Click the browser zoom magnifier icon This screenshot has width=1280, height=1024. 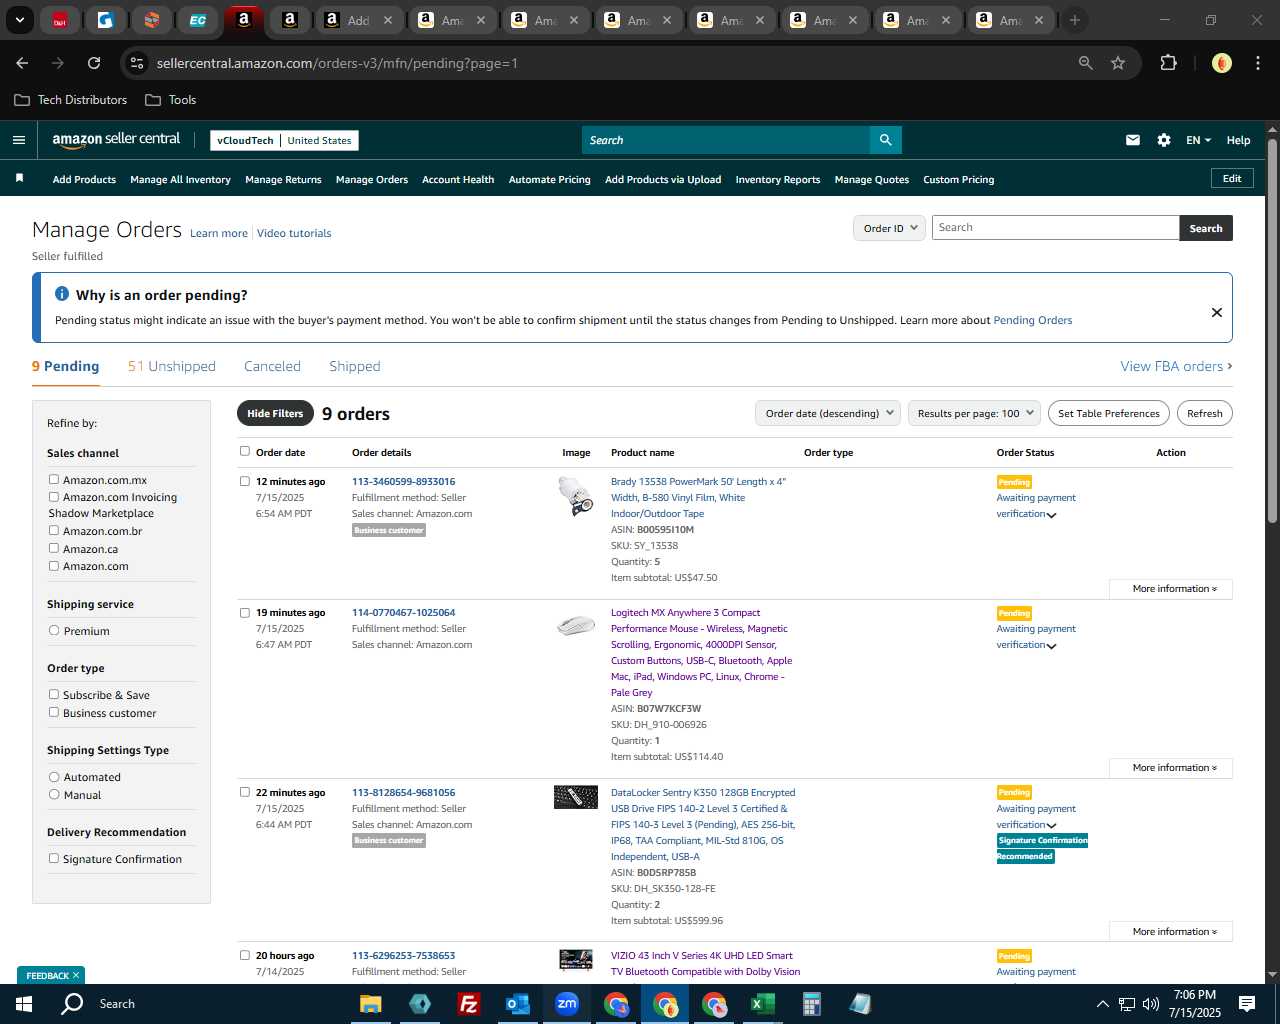[x=1086, y=63]
